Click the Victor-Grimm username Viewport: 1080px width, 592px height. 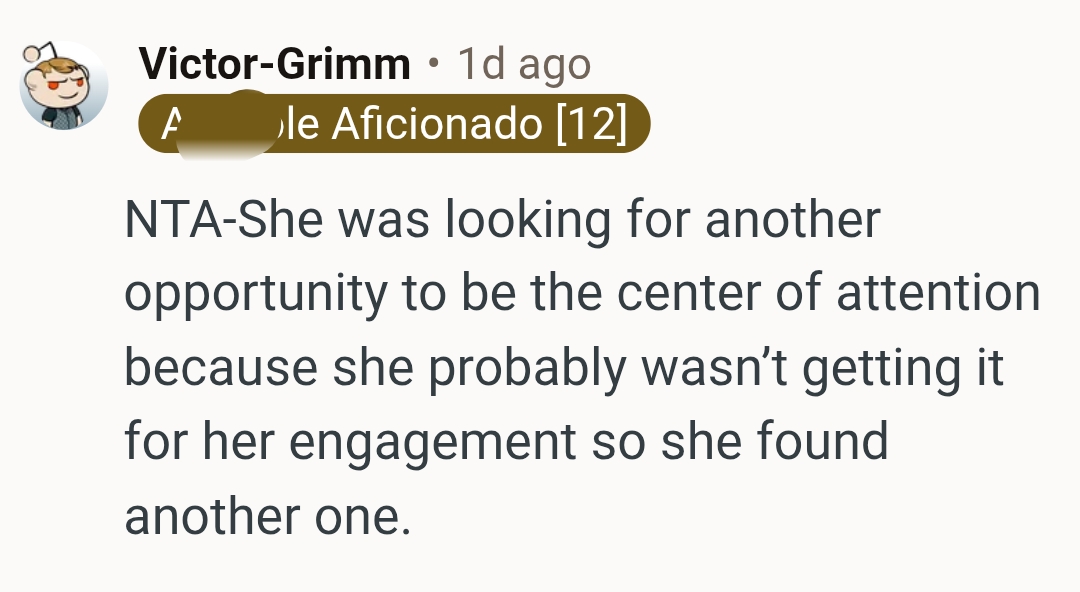point(275,64)
